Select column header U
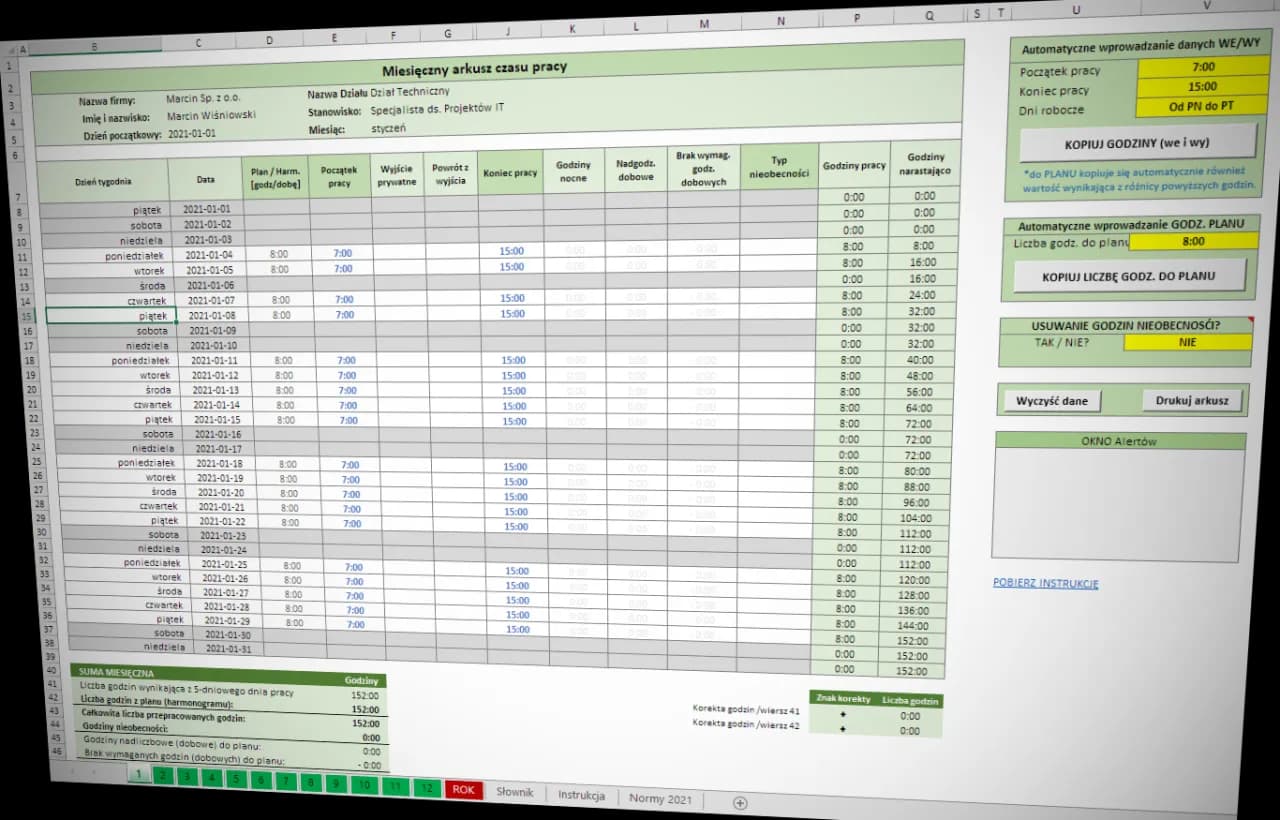The width and height of the screenshot is (1280, 820). coord(1076,10)
